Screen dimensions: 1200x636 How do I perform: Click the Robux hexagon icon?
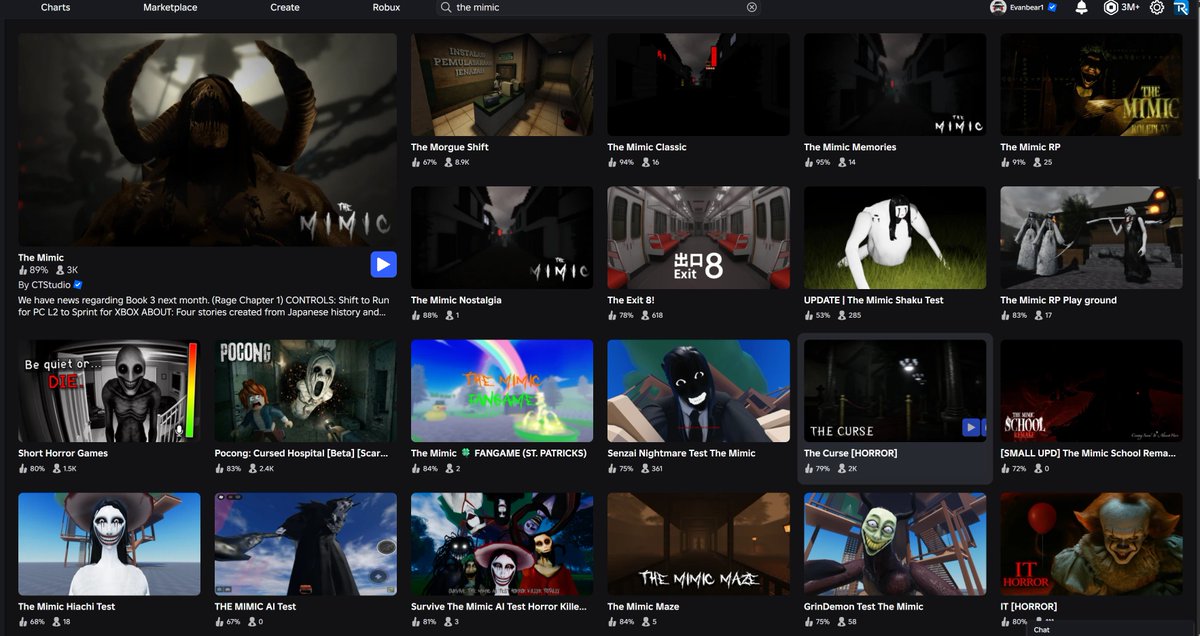(x=1110, y=8)
